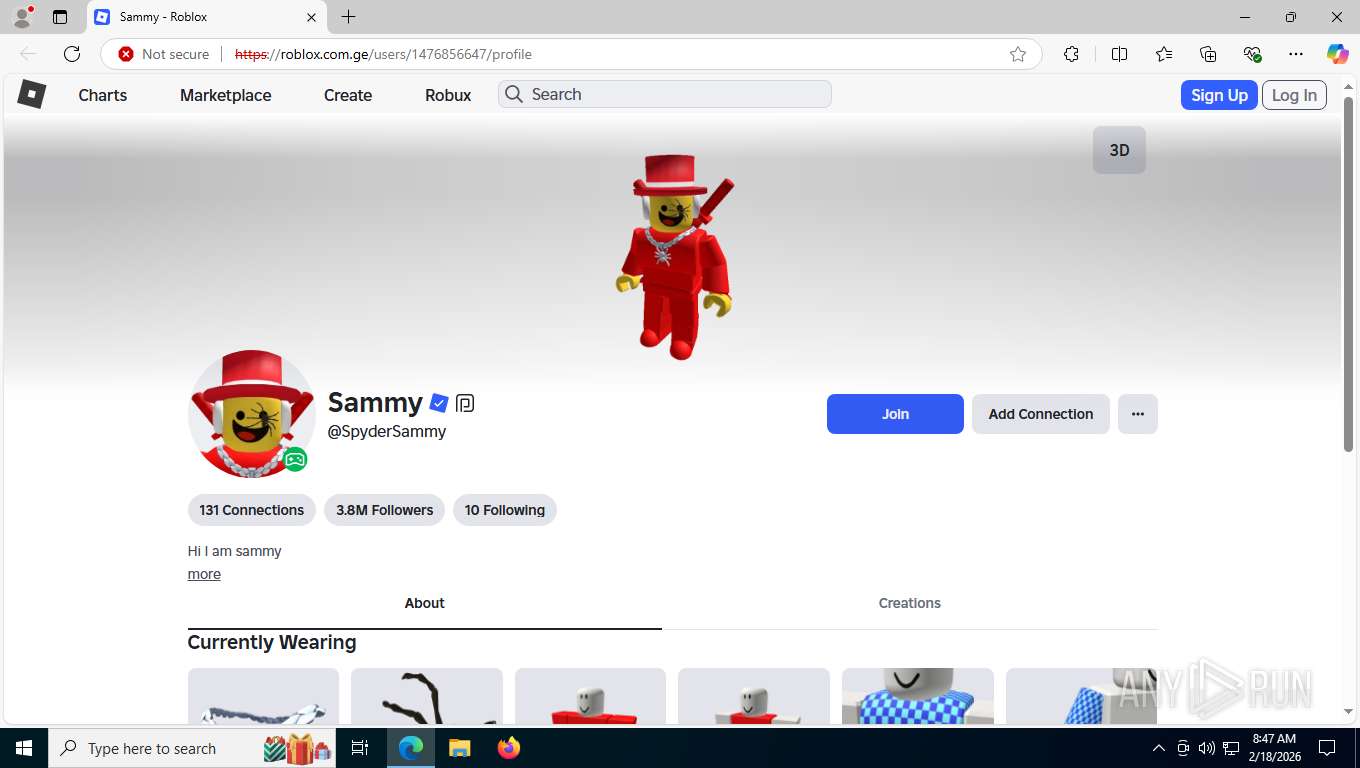The image size is (1360, 768).
Task: Click the Roblox logo home icon
Action: [x=32, y=94]
